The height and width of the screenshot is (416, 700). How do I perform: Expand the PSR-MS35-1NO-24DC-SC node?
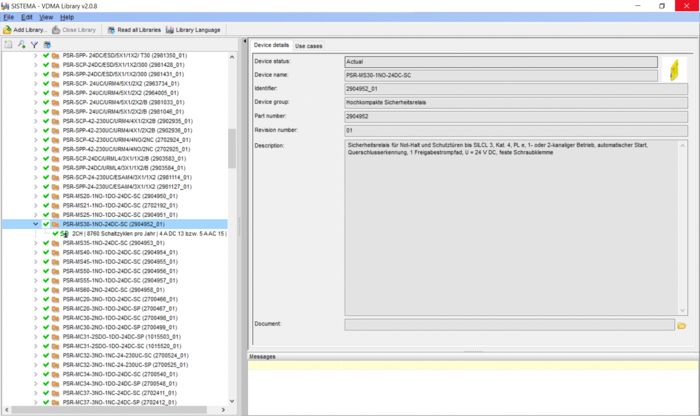[x=36, y=243]
